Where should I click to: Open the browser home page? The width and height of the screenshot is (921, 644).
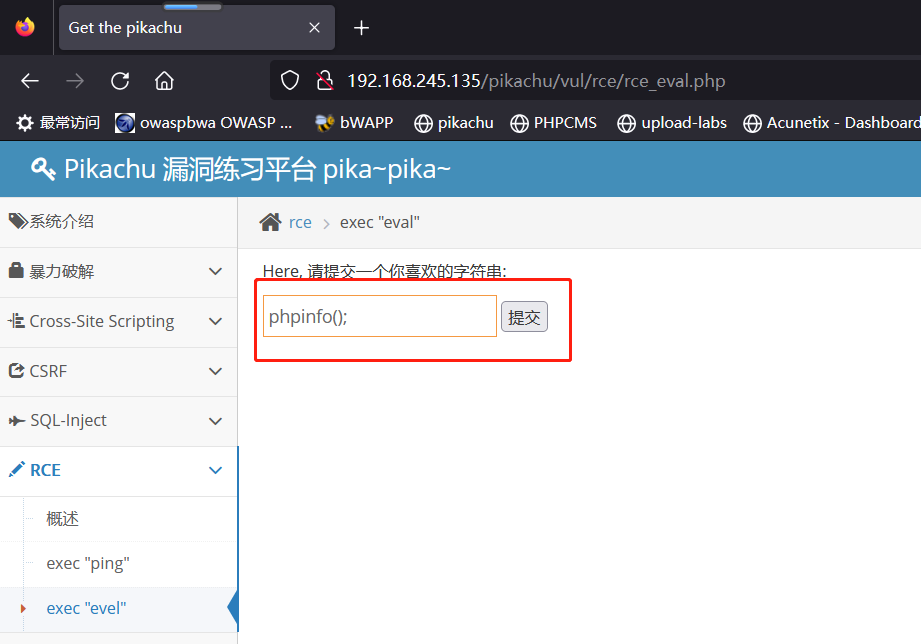[164, 80]
